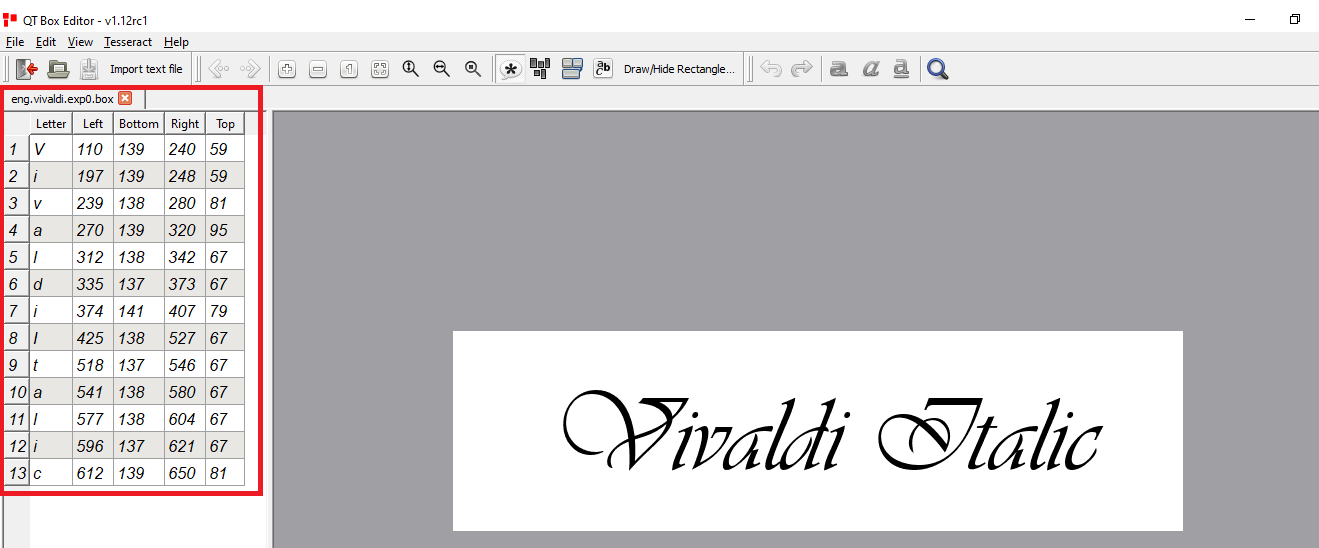This screenshot has width=1319, height=548.
Task: Click the zoom to fit icon
Action: pyautogui.click(x=380, y=69)
